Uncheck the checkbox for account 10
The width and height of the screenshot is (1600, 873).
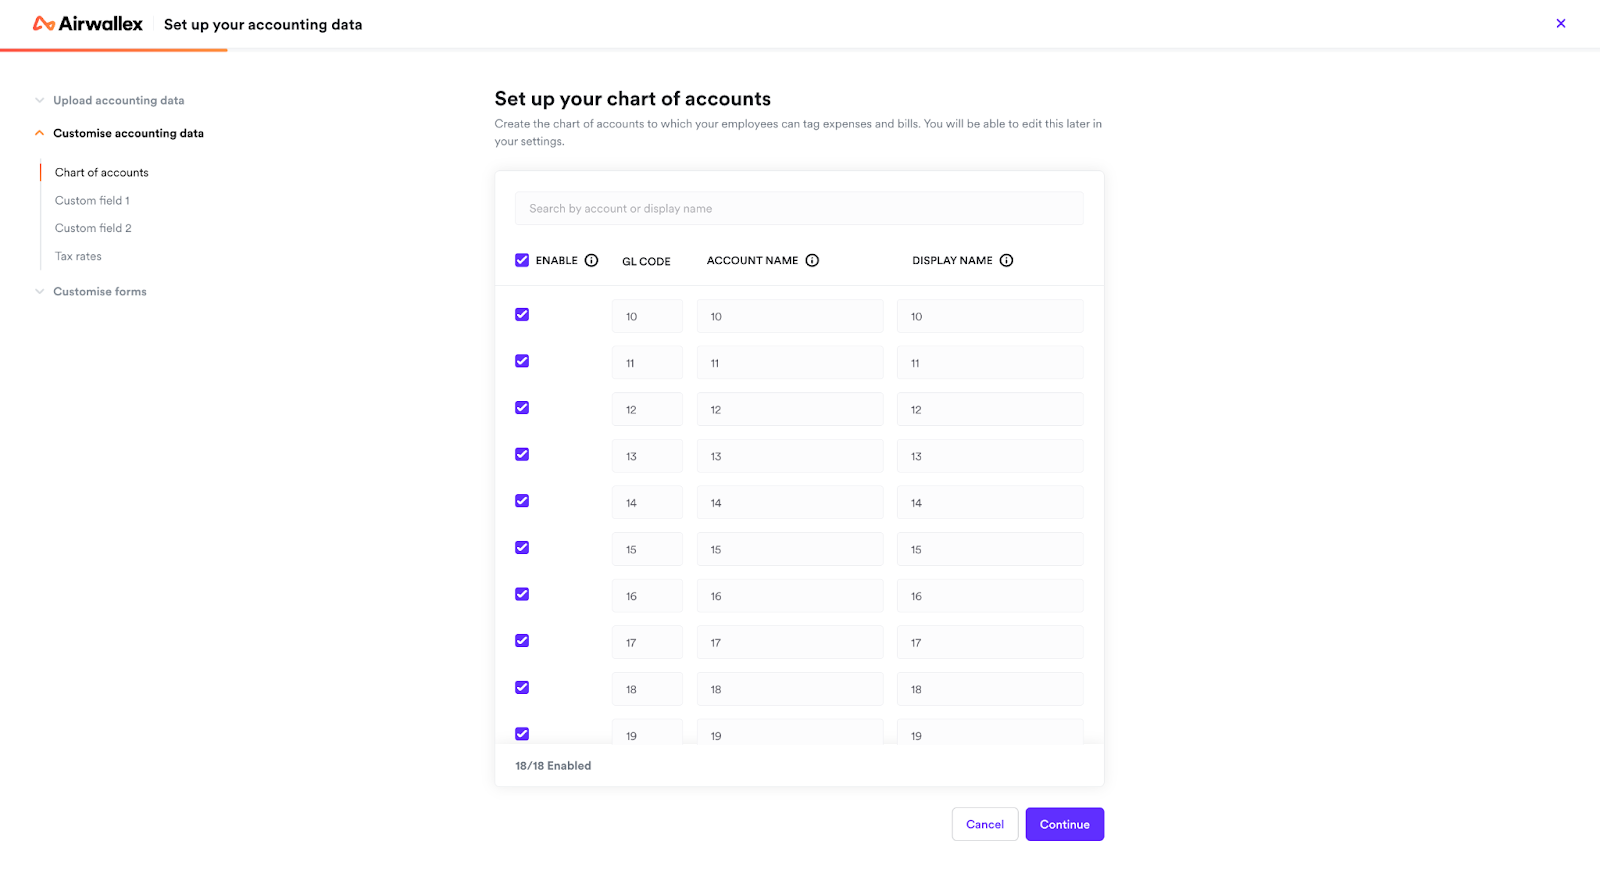click(x=522, y=314)
